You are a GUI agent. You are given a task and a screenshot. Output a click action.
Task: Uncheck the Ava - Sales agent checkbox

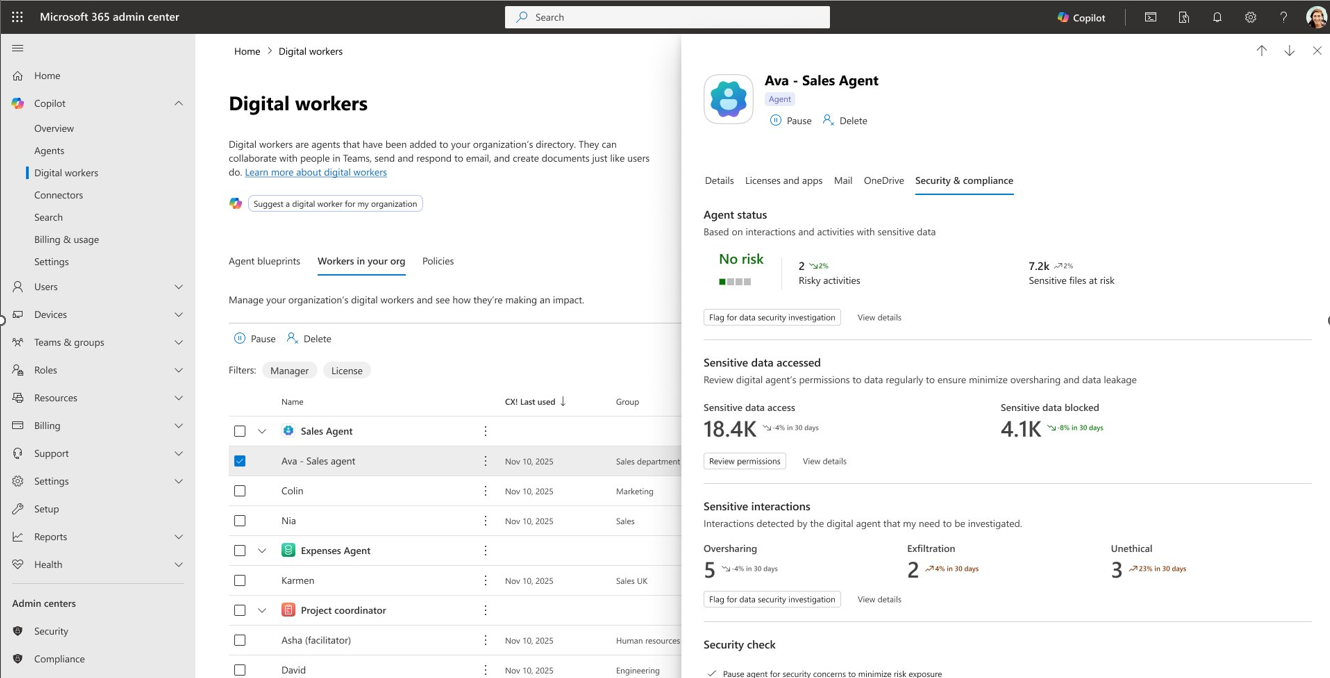pos(240,461)
